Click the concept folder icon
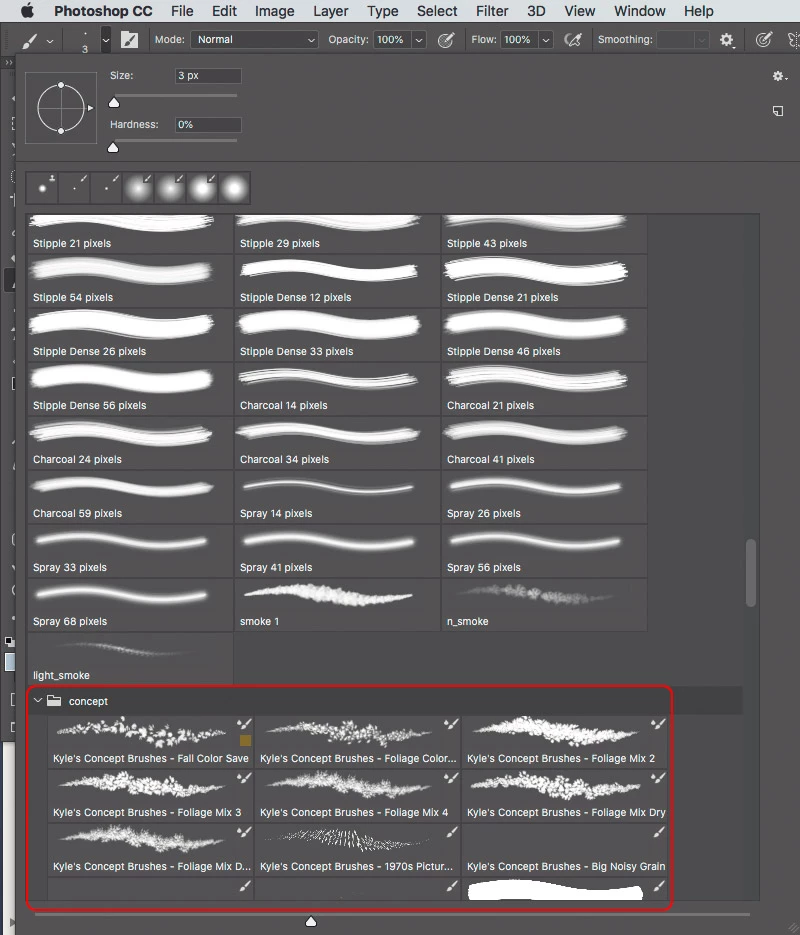800x935 pixels. [54, 701]
